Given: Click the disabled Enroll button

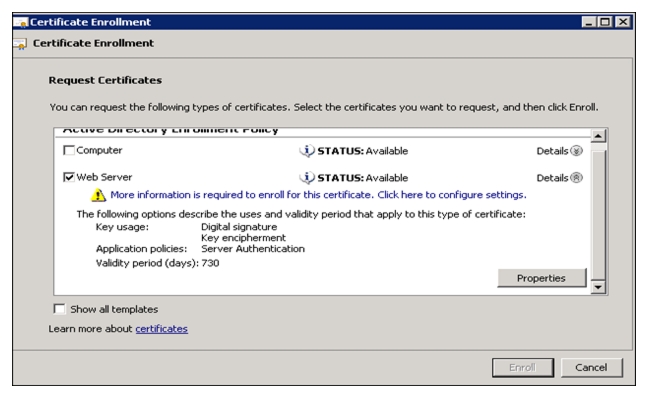Looking at the screenshot, I should coord(523,368).
